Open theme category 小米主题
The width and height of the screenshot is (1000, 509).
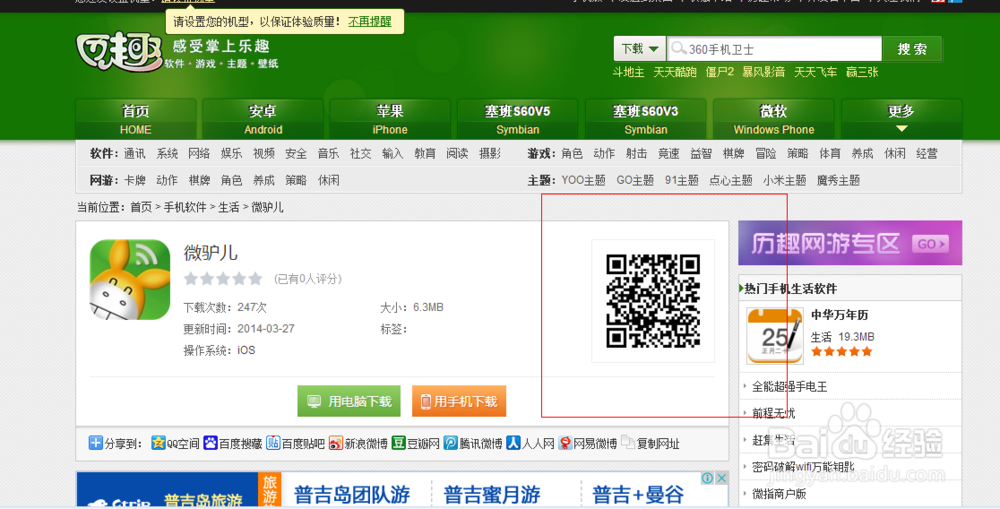point(784,181)
